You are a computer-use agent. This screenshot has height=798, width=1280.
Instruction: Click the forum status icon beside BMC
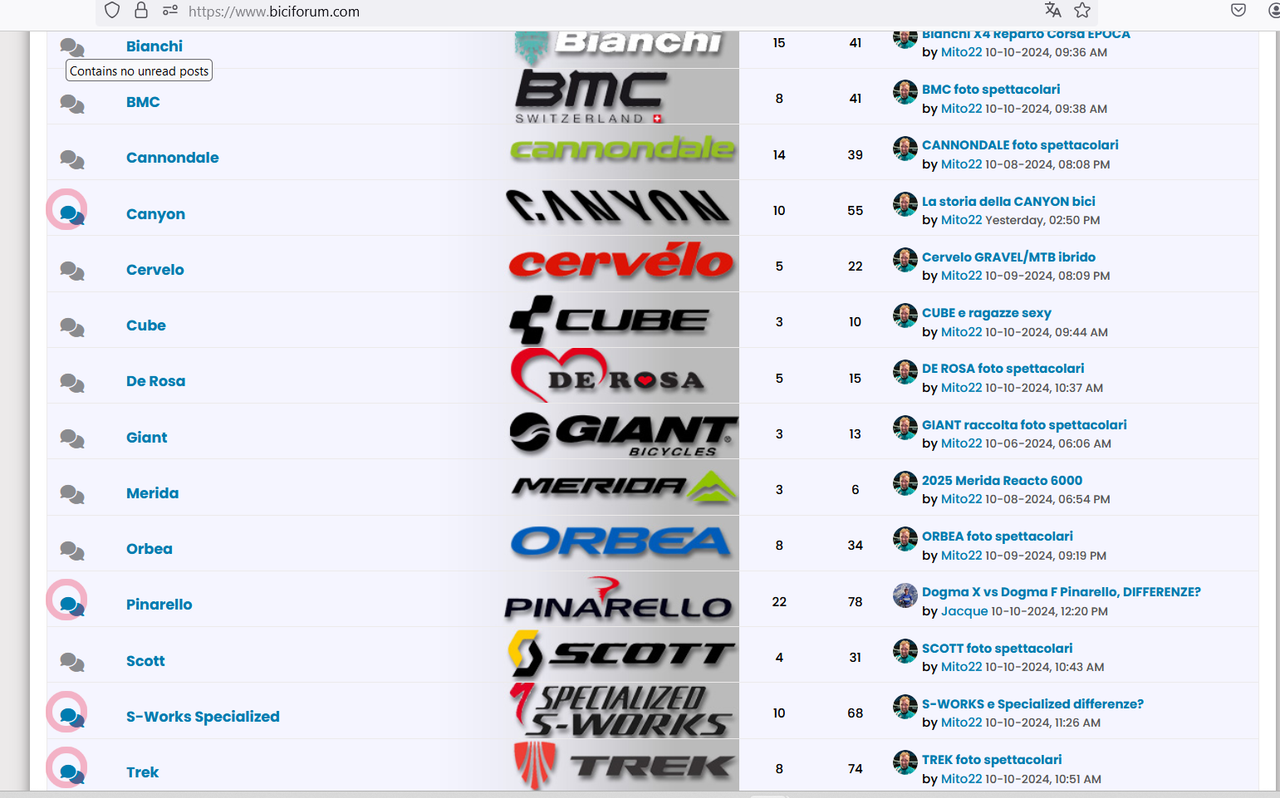(x=72, y=103)
